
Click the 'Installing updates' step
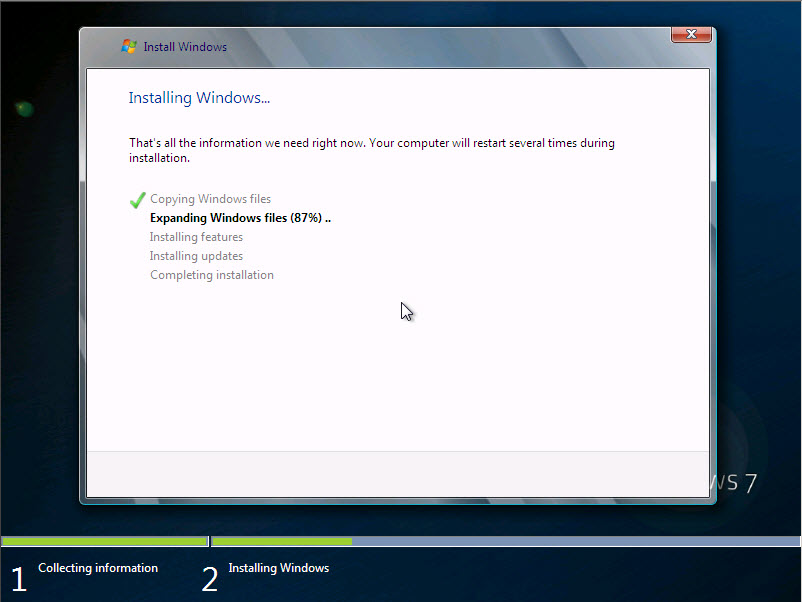pos(196,256)
